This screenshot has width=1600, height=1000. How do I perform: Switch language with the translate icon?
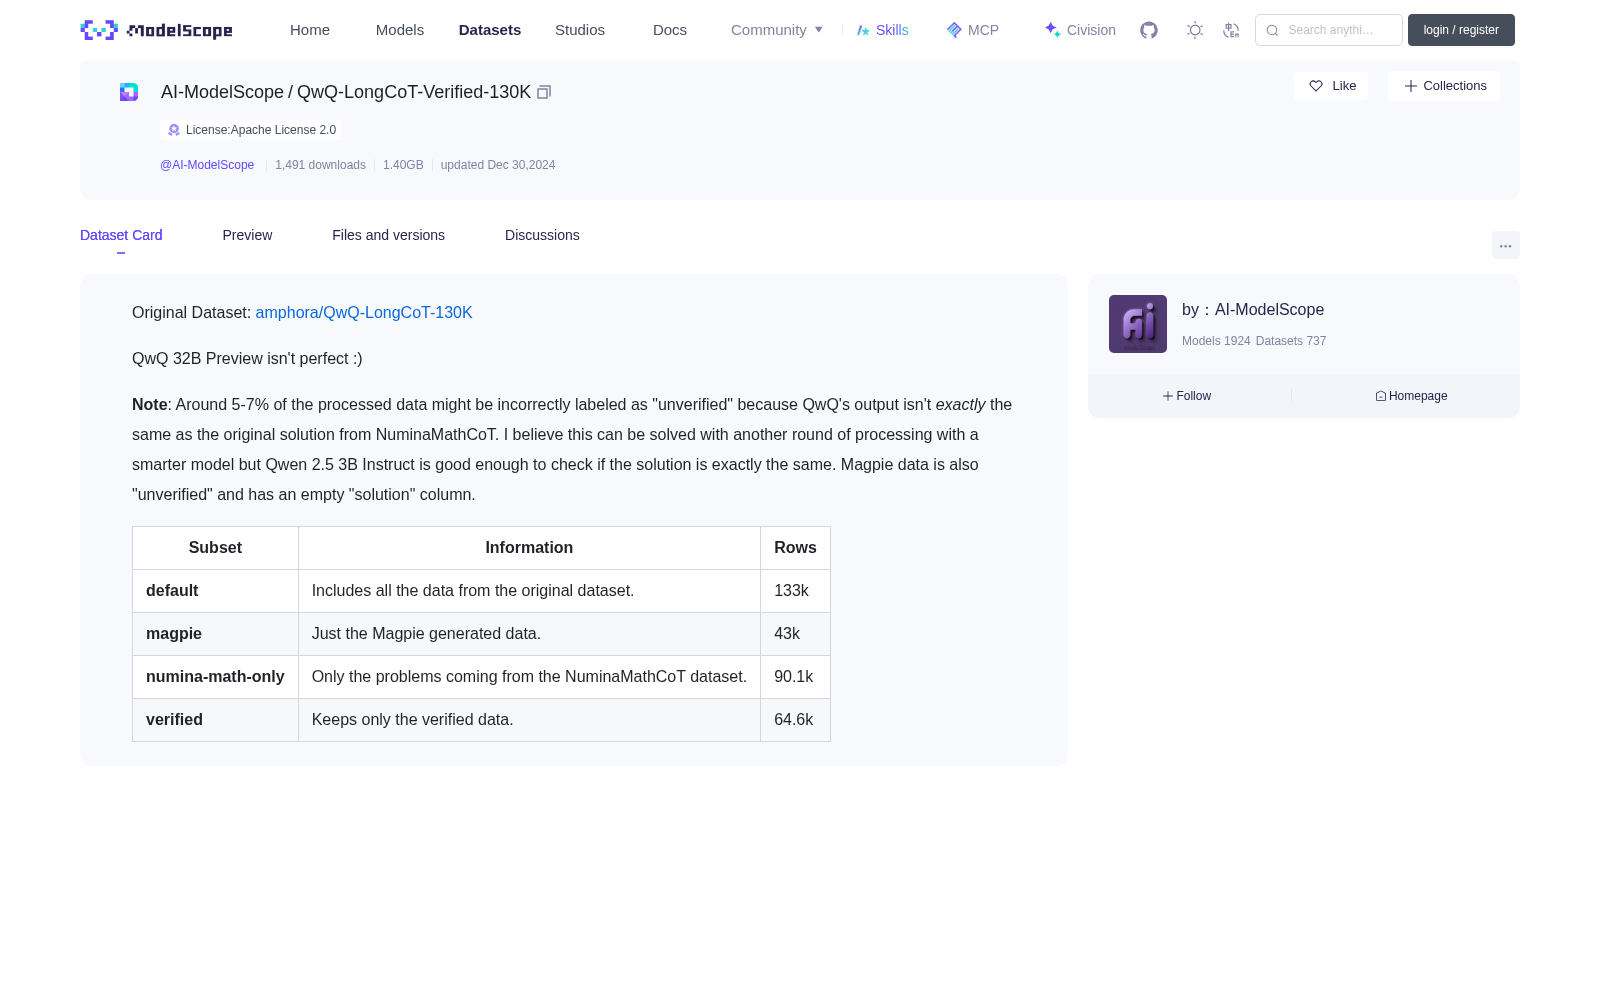[1231, 30]
